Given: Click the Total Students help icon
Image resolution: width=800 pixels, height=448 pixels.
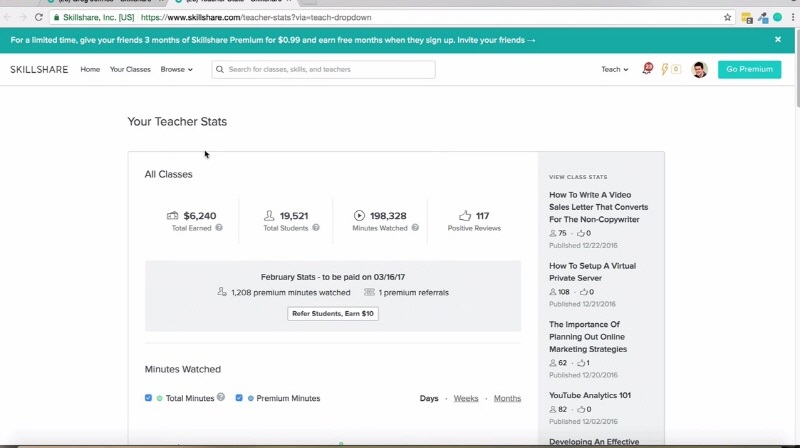Looking at the screenshot, I should (x=316, y=228).
